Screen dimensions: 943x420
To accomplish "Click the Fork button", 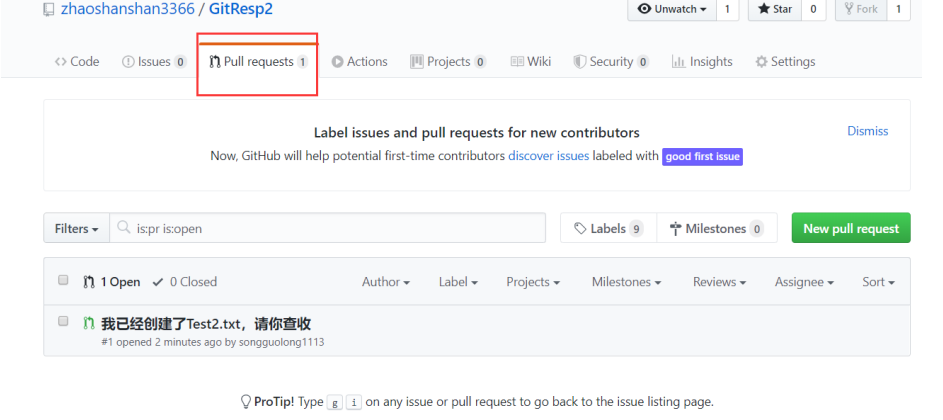I will pyautogui.click(x=861, y=9).
